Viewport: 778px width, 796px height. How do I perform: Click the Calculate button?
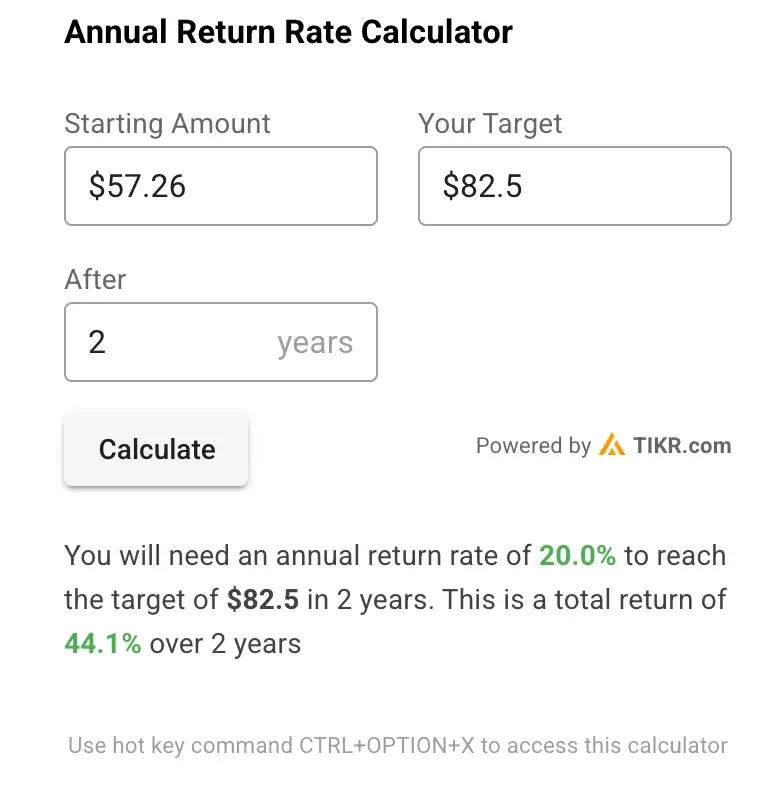(156, 450)
